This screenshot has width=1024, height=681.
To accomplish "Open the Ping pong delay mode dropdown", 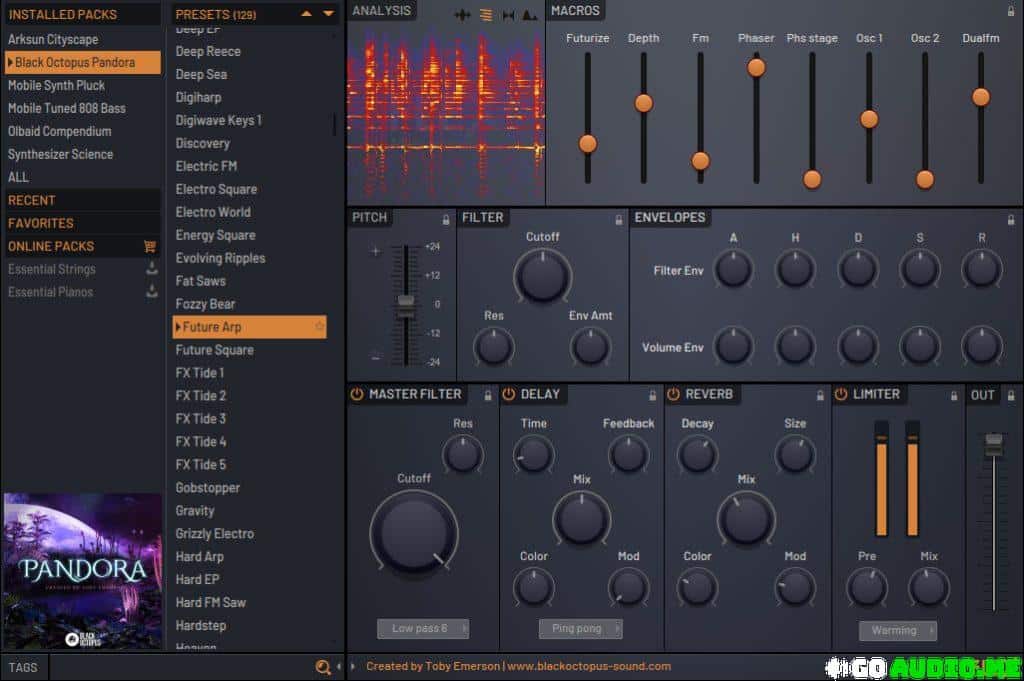I will pos(580,628).
